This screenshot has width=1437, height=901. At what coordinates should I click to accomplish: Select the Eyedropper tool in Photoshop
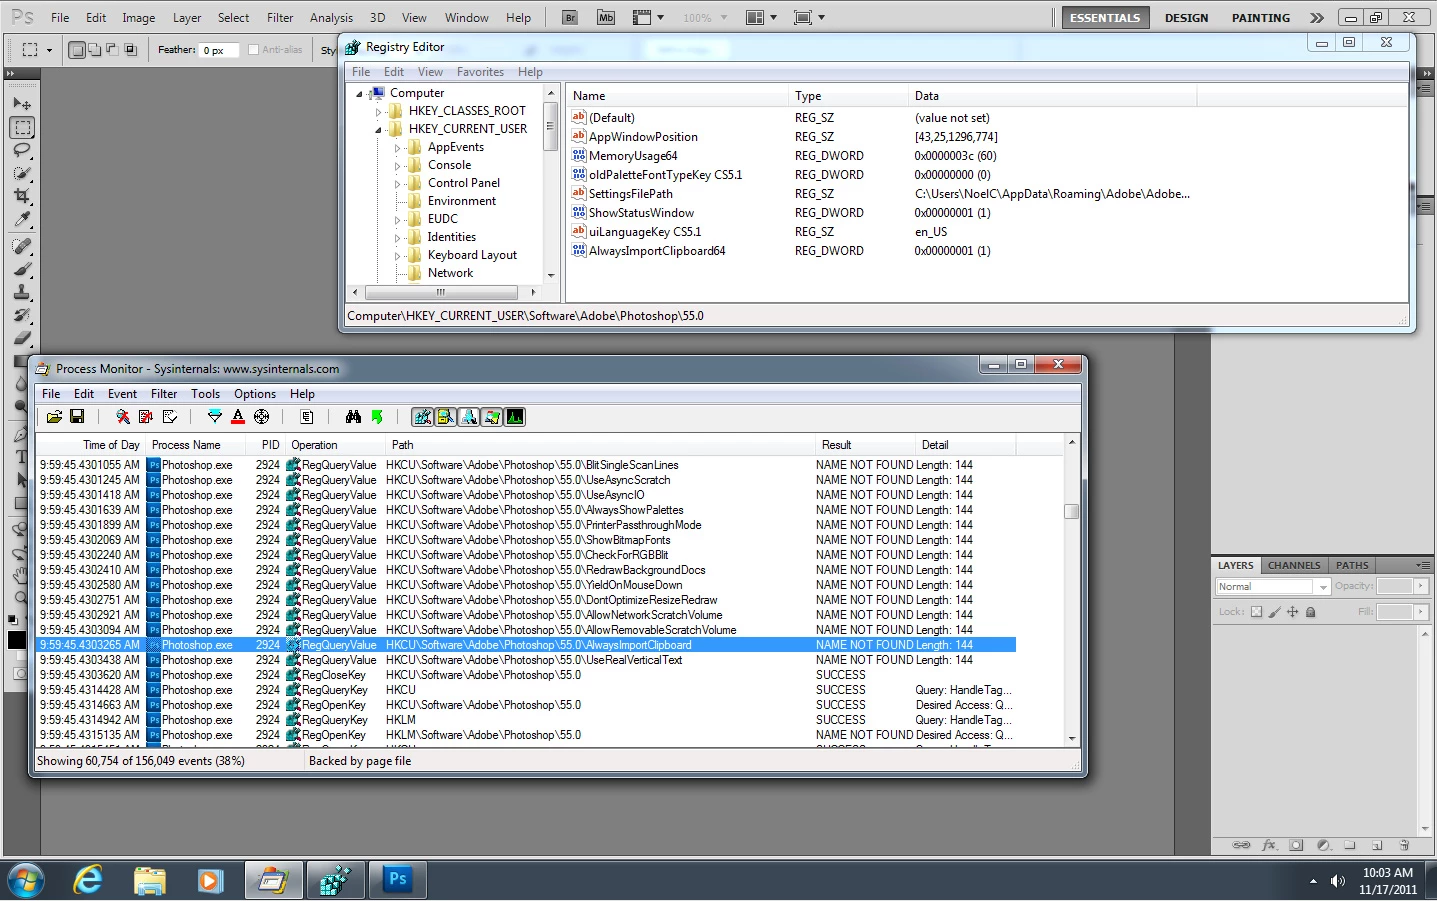coord(22,219)
